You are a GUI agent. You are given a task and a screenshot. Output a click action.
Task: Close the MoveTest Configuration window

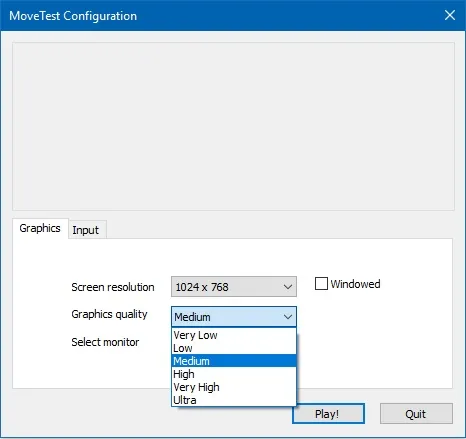pyautogui.click(x=450, y=15)
